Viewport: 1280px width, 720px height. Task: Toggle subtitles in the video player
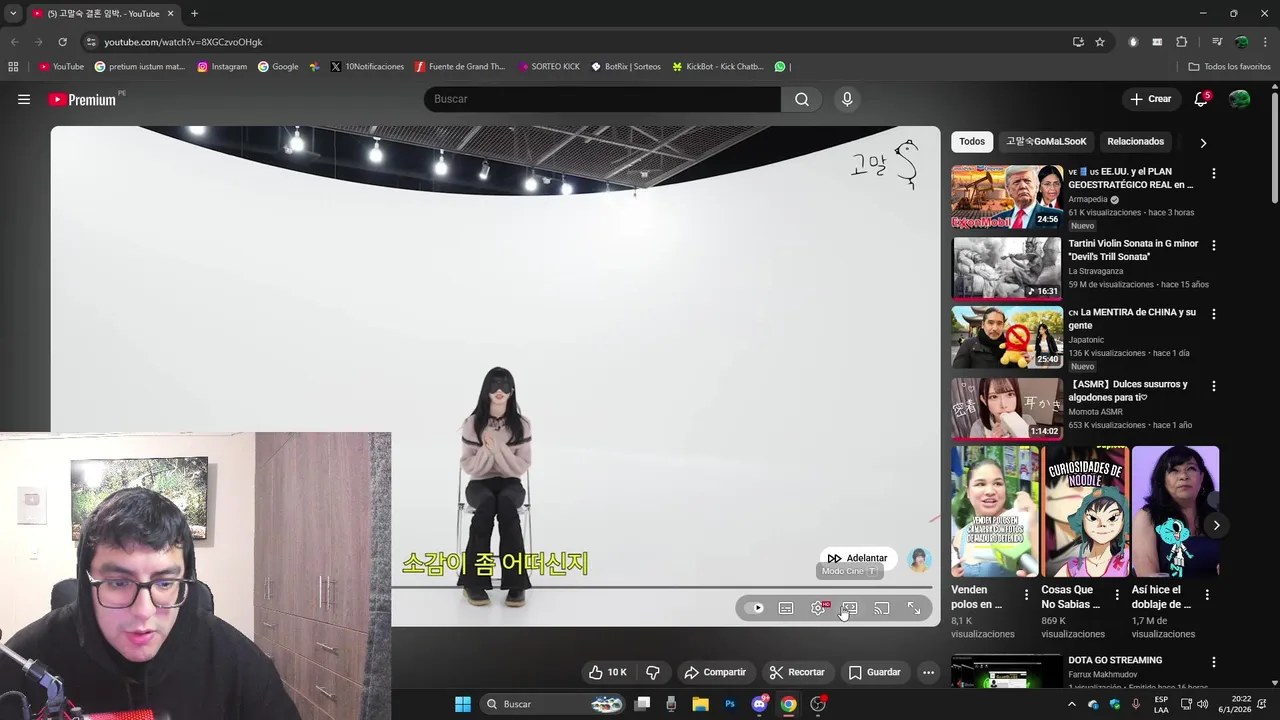click(x=786, y=608)
